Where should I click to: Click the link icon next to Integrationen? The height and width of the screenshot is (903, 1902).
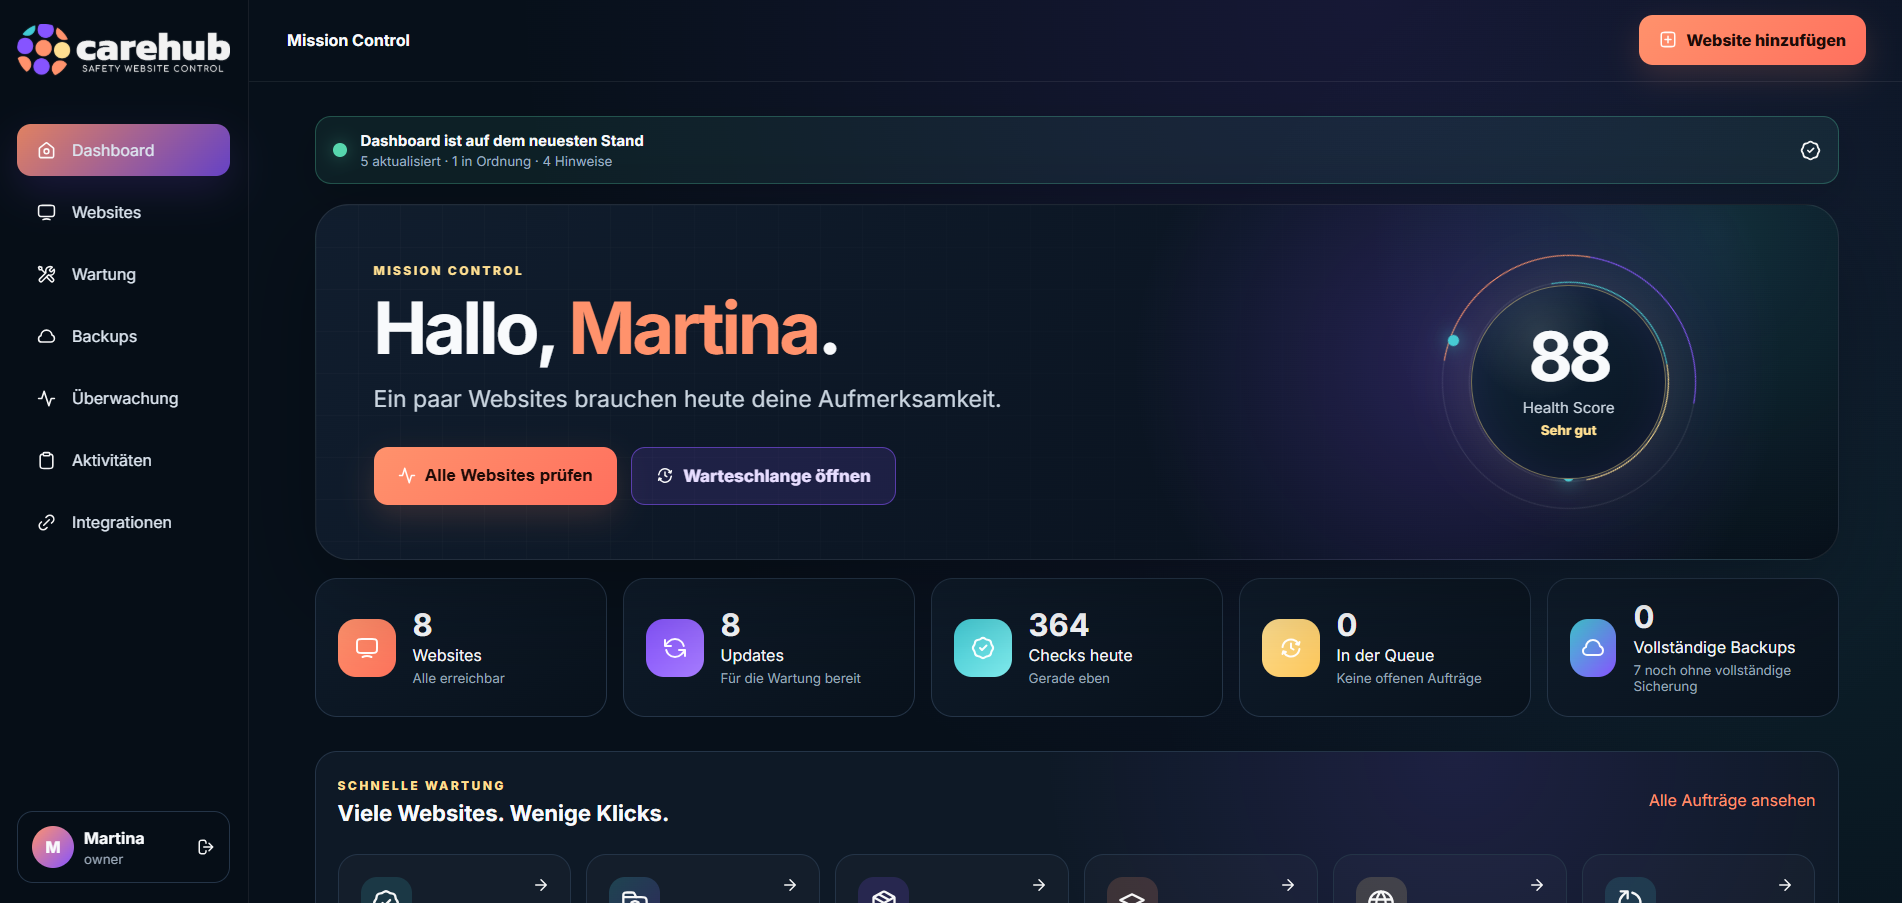46,522
